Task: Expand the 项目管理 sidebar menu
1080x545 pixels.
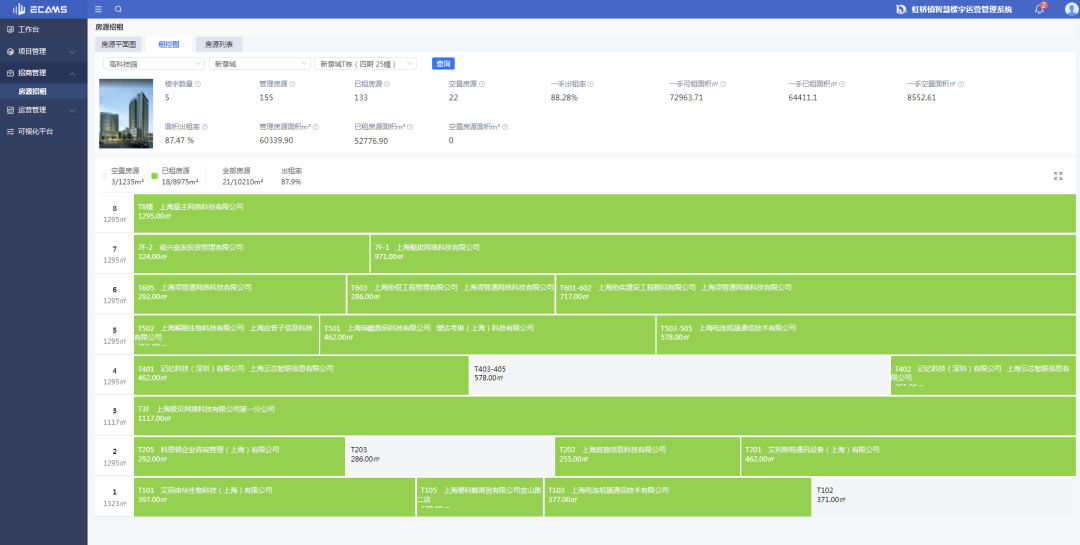Action: pyautogui.click(x=40, y=51)
